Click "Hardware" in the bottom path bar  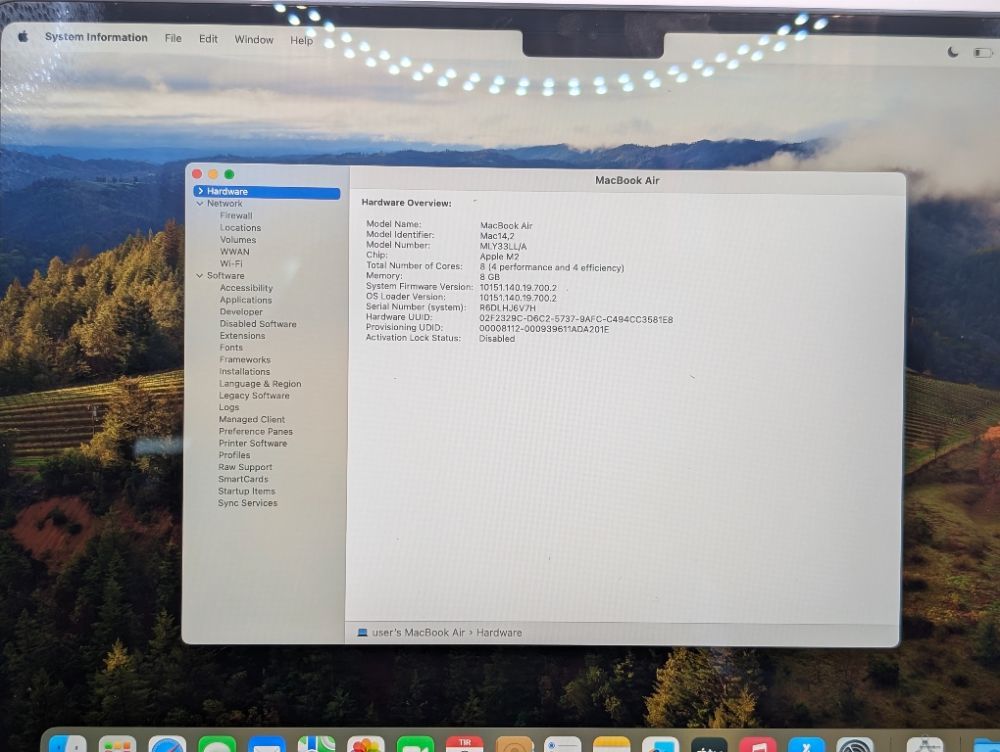(499, 633)
